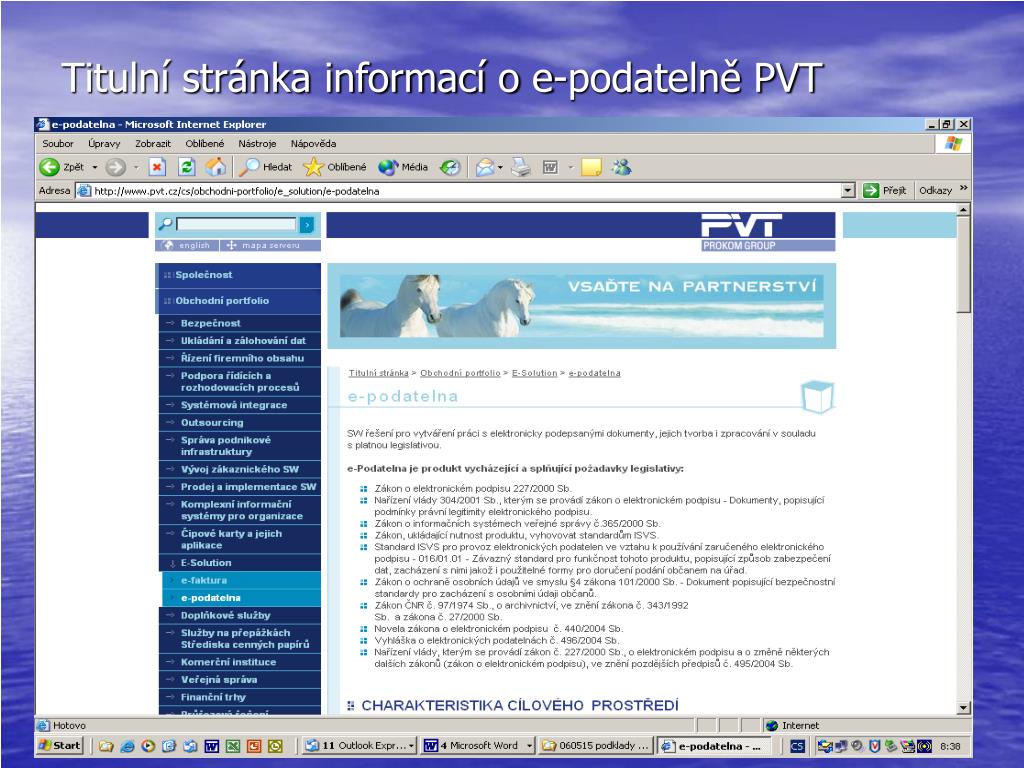Switch to 060515 podklady taskbar window
Viewport: 1024px width, 768px height.
pos(596,746)
